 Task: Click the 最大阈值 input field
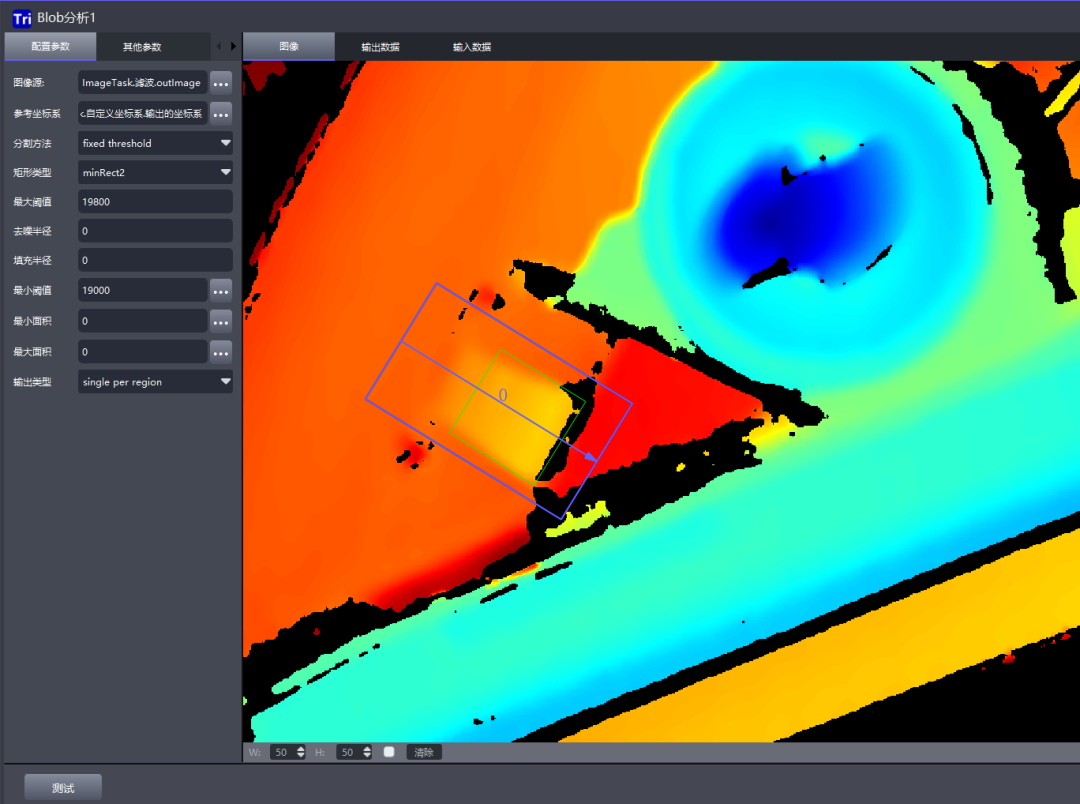pyautogui.click(x=155, y=202)
